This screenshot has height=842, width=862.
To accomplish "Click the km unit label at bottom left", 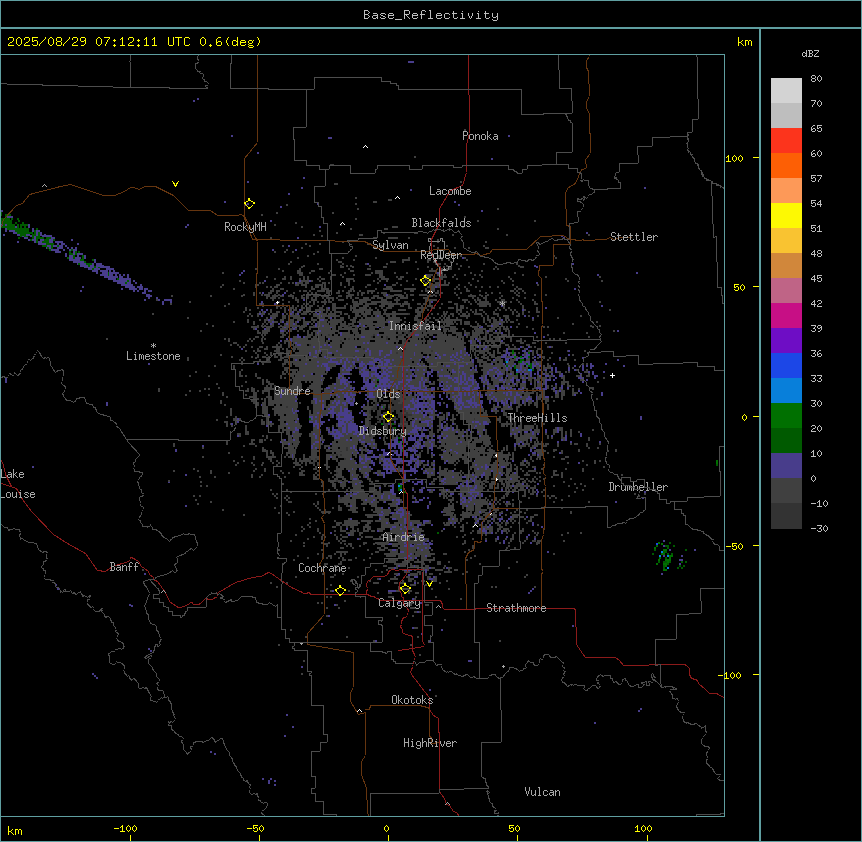I will (15, 830).
